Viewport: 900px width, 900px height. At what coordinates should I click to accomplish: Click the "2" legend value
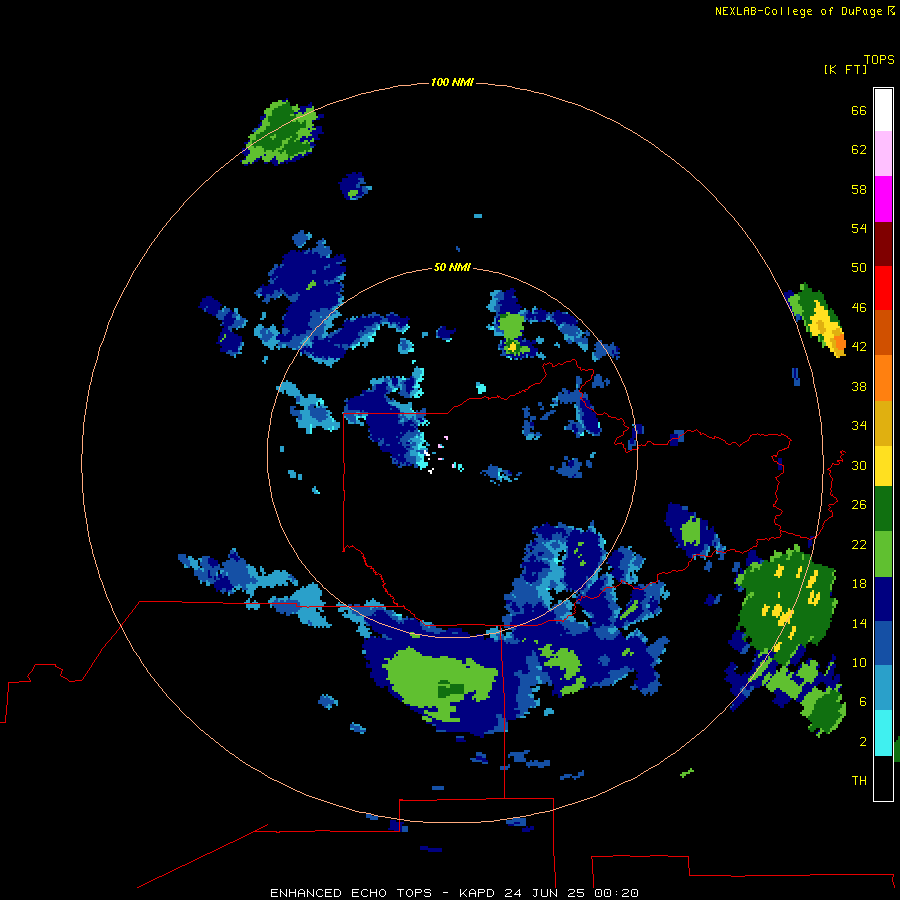(863, 742)
